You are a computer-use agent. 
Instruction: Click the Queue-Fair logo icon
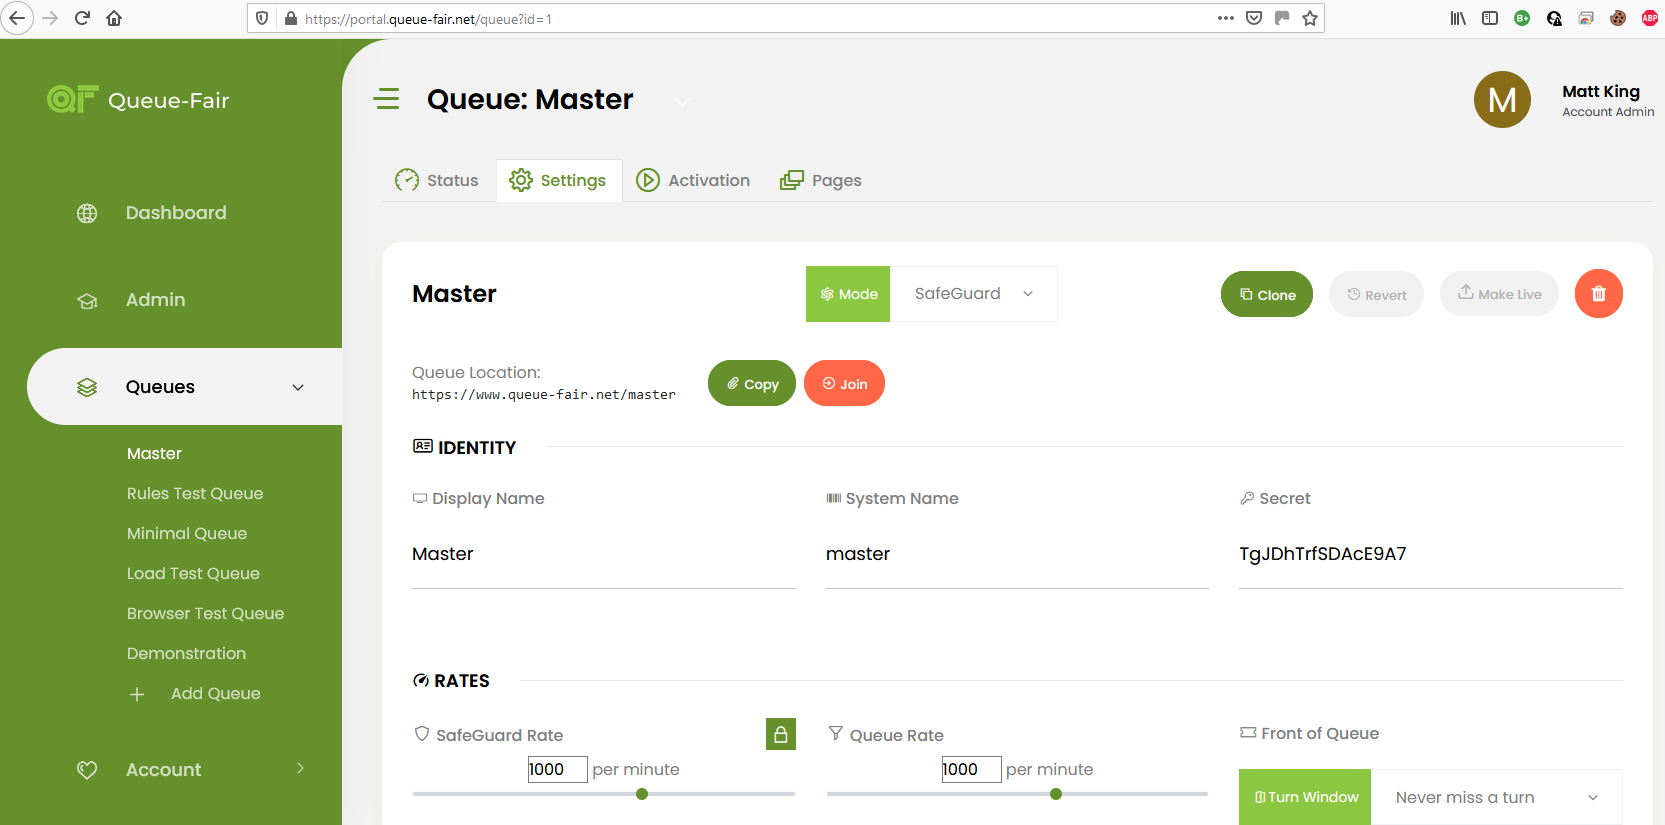[x=73, y=99]
